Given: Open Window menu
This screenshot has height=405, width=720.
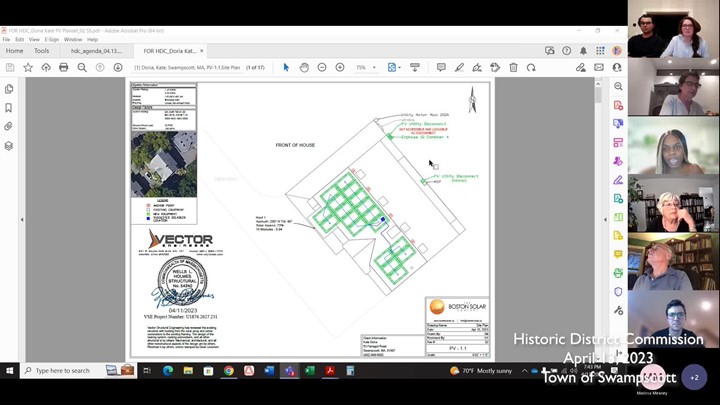Looking at the screenshot, I should (73, 39).
